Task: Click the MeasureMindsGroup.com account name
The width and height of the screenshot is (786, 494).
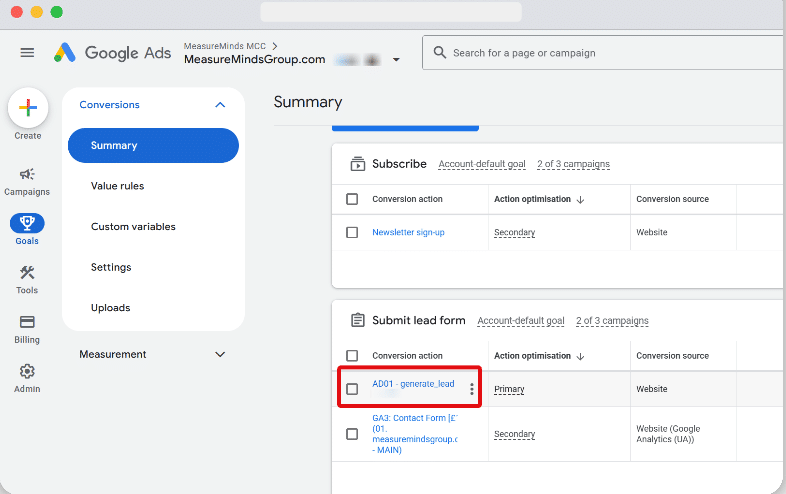Action: tap(254, 60)
